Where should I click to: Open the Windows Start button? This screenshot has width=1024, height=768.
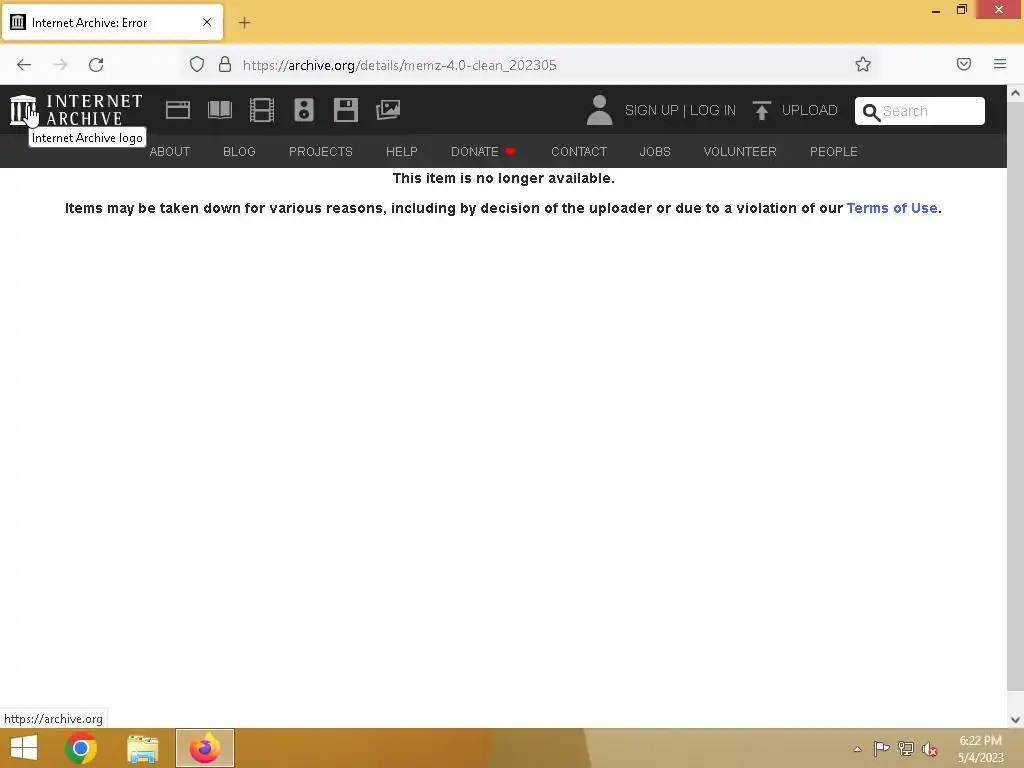pyautogui.click(x=24, y=748)
